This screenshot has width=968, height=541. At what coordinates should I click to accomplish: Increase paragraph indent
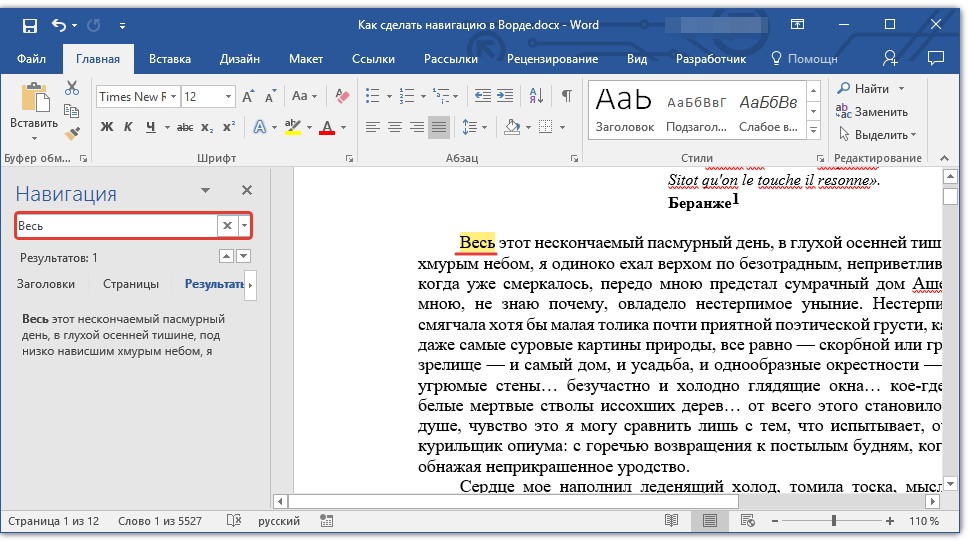[x=505, y=96]
